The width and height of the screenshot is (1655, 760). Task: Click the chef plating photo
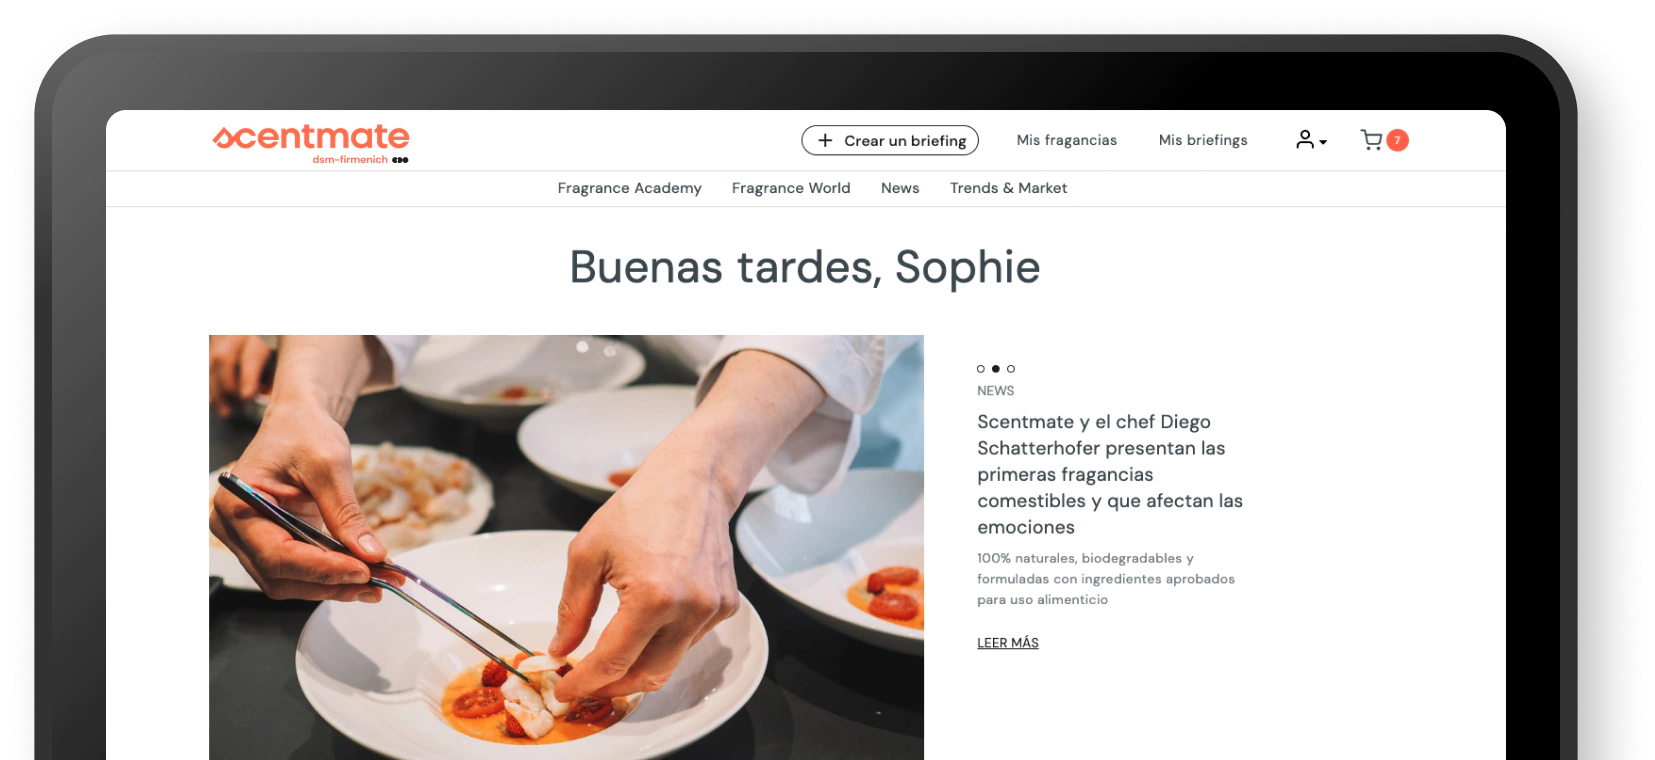pyautogui.click(x=566, y=547)
